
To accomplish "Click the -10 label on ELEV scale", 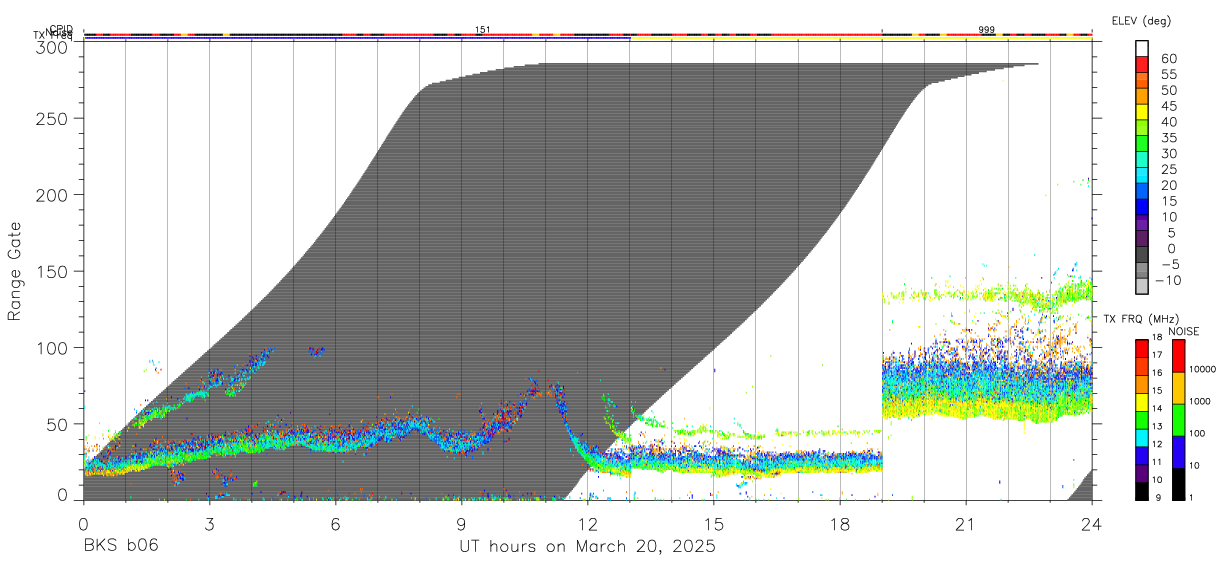I will (1170, 281).
